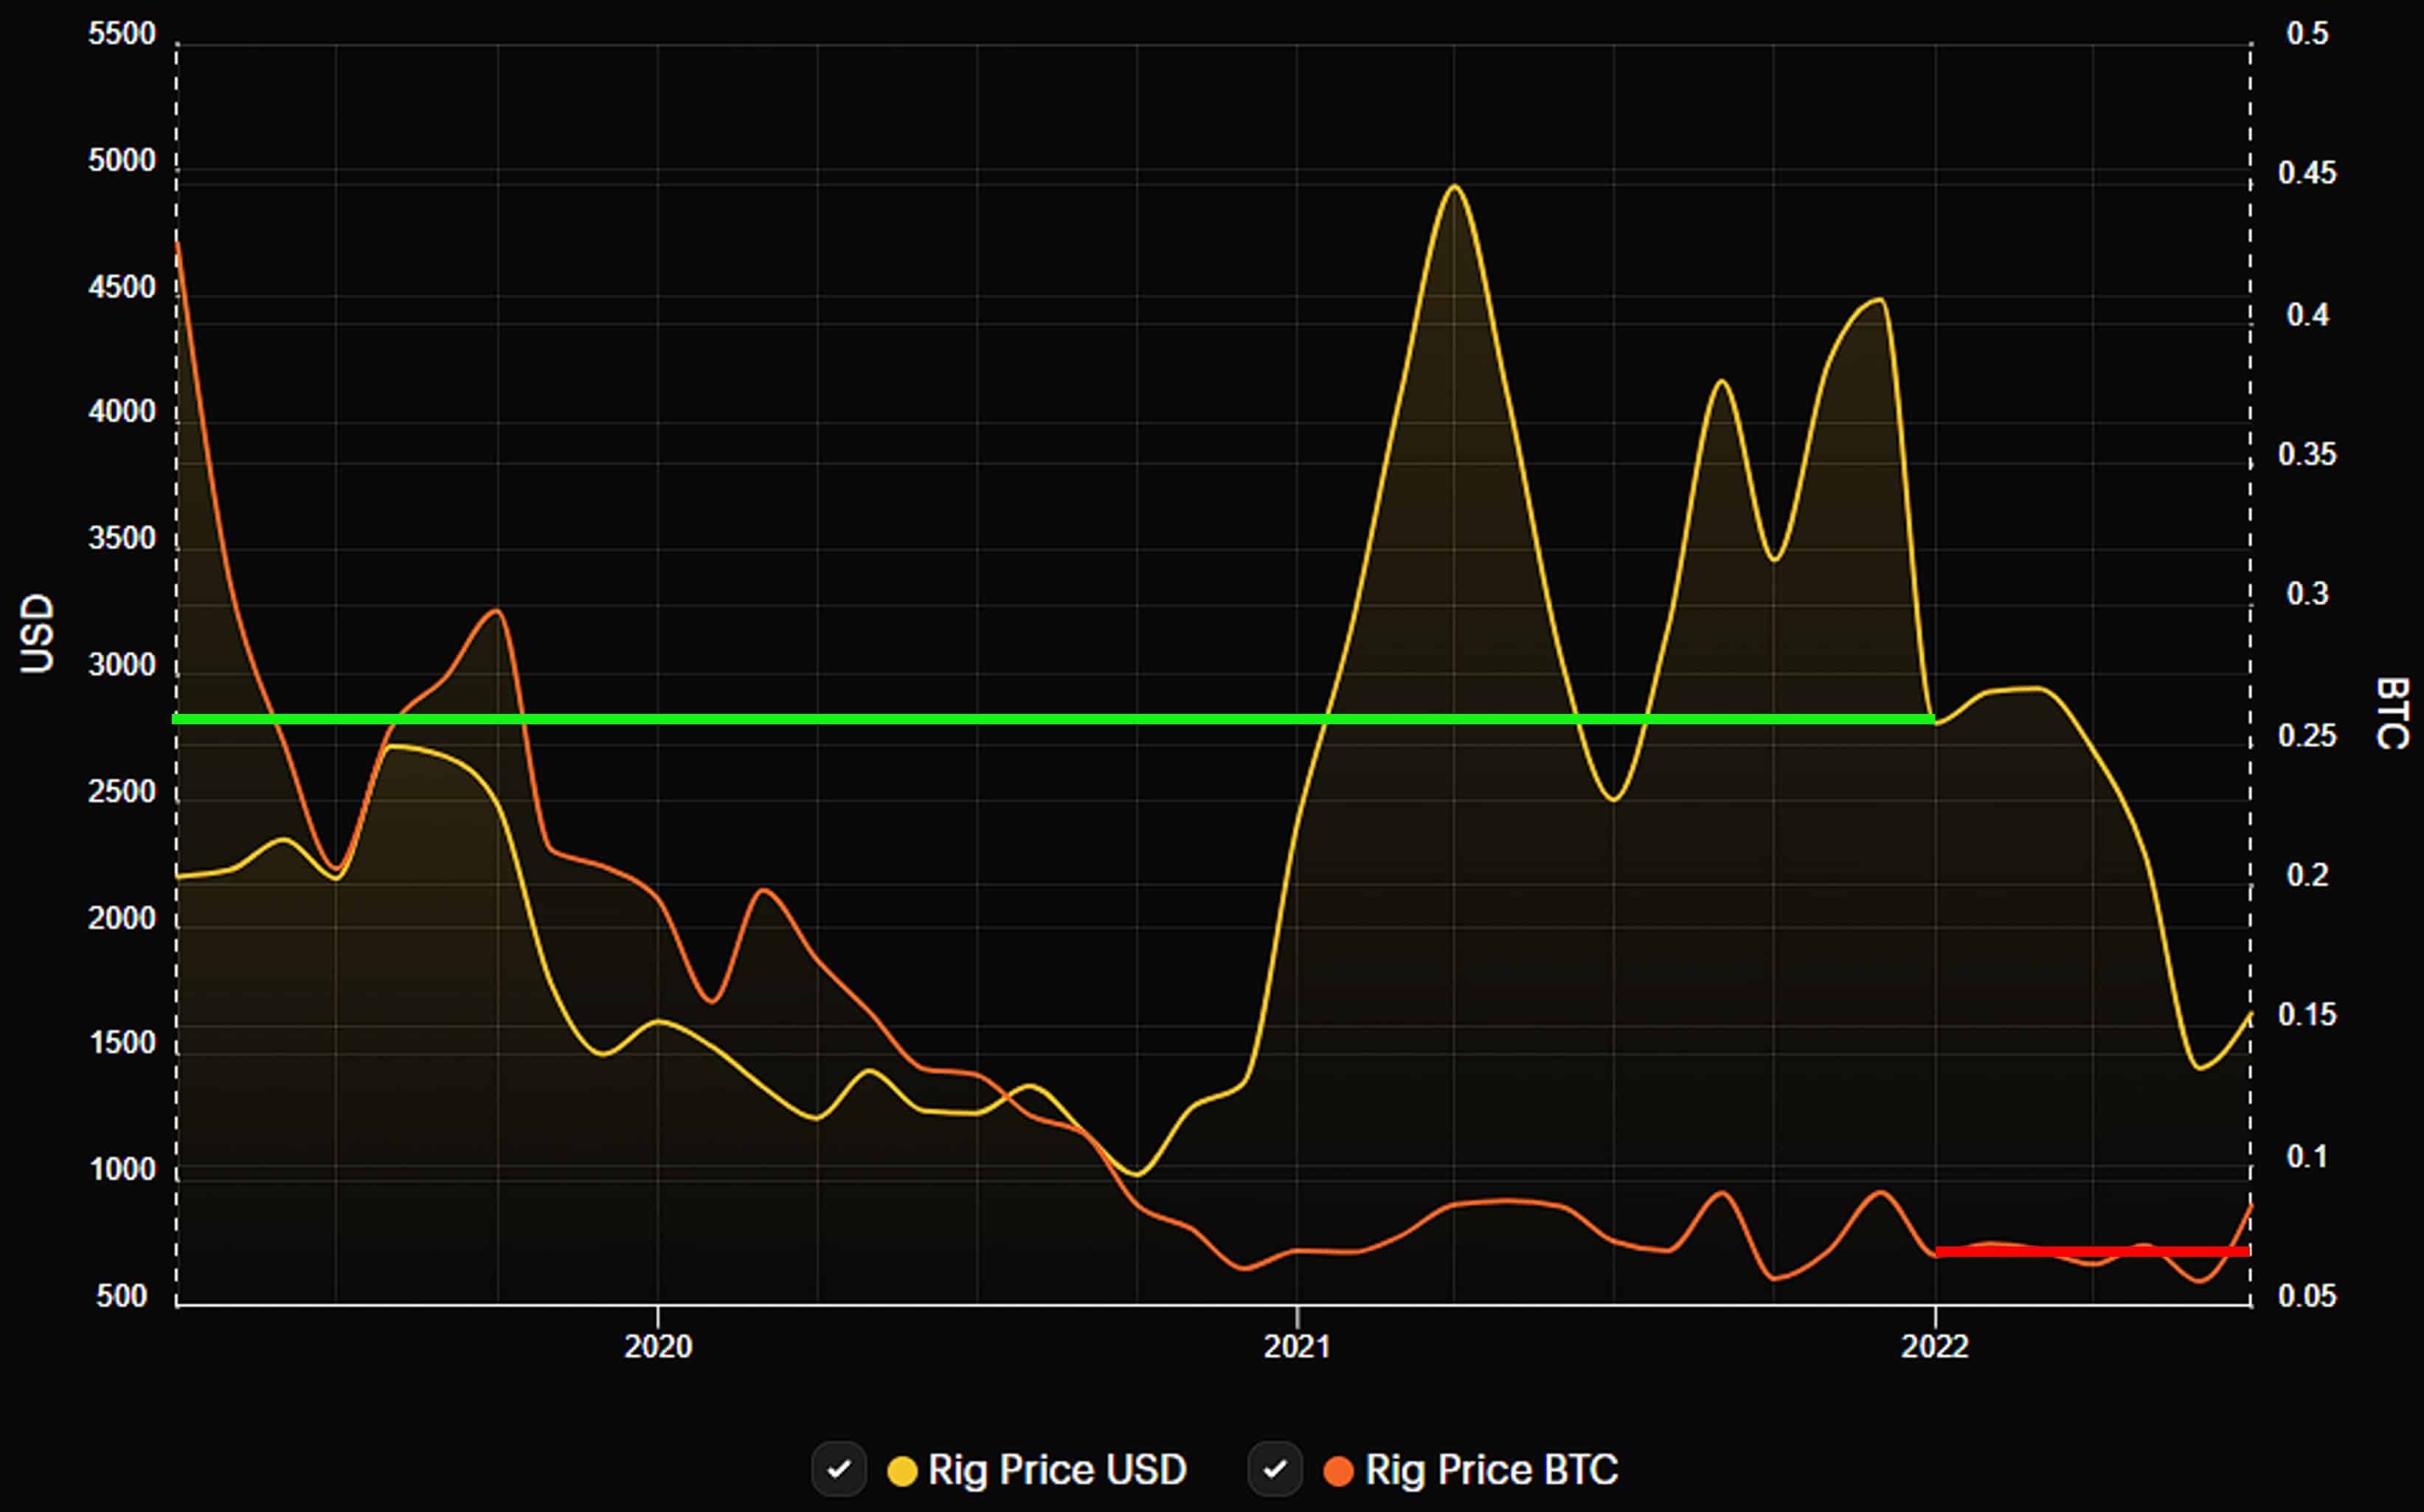Click the orange Rig Price BTC legend dot
The width and height of the screenshot is (2424, 1512).
click(1338, 1471)
